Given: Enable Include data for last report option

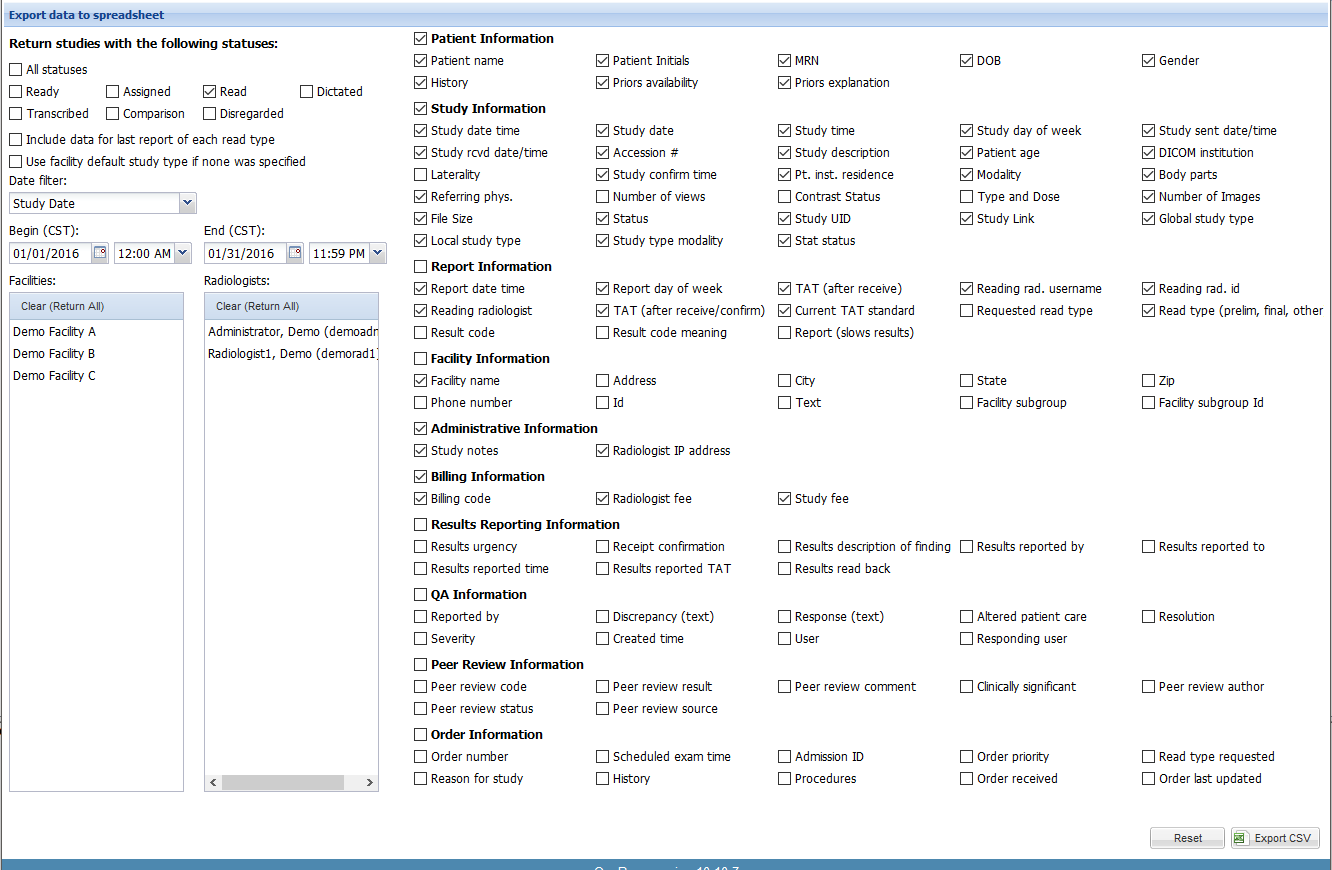Looking at the screenshot, I should (15, 140).
